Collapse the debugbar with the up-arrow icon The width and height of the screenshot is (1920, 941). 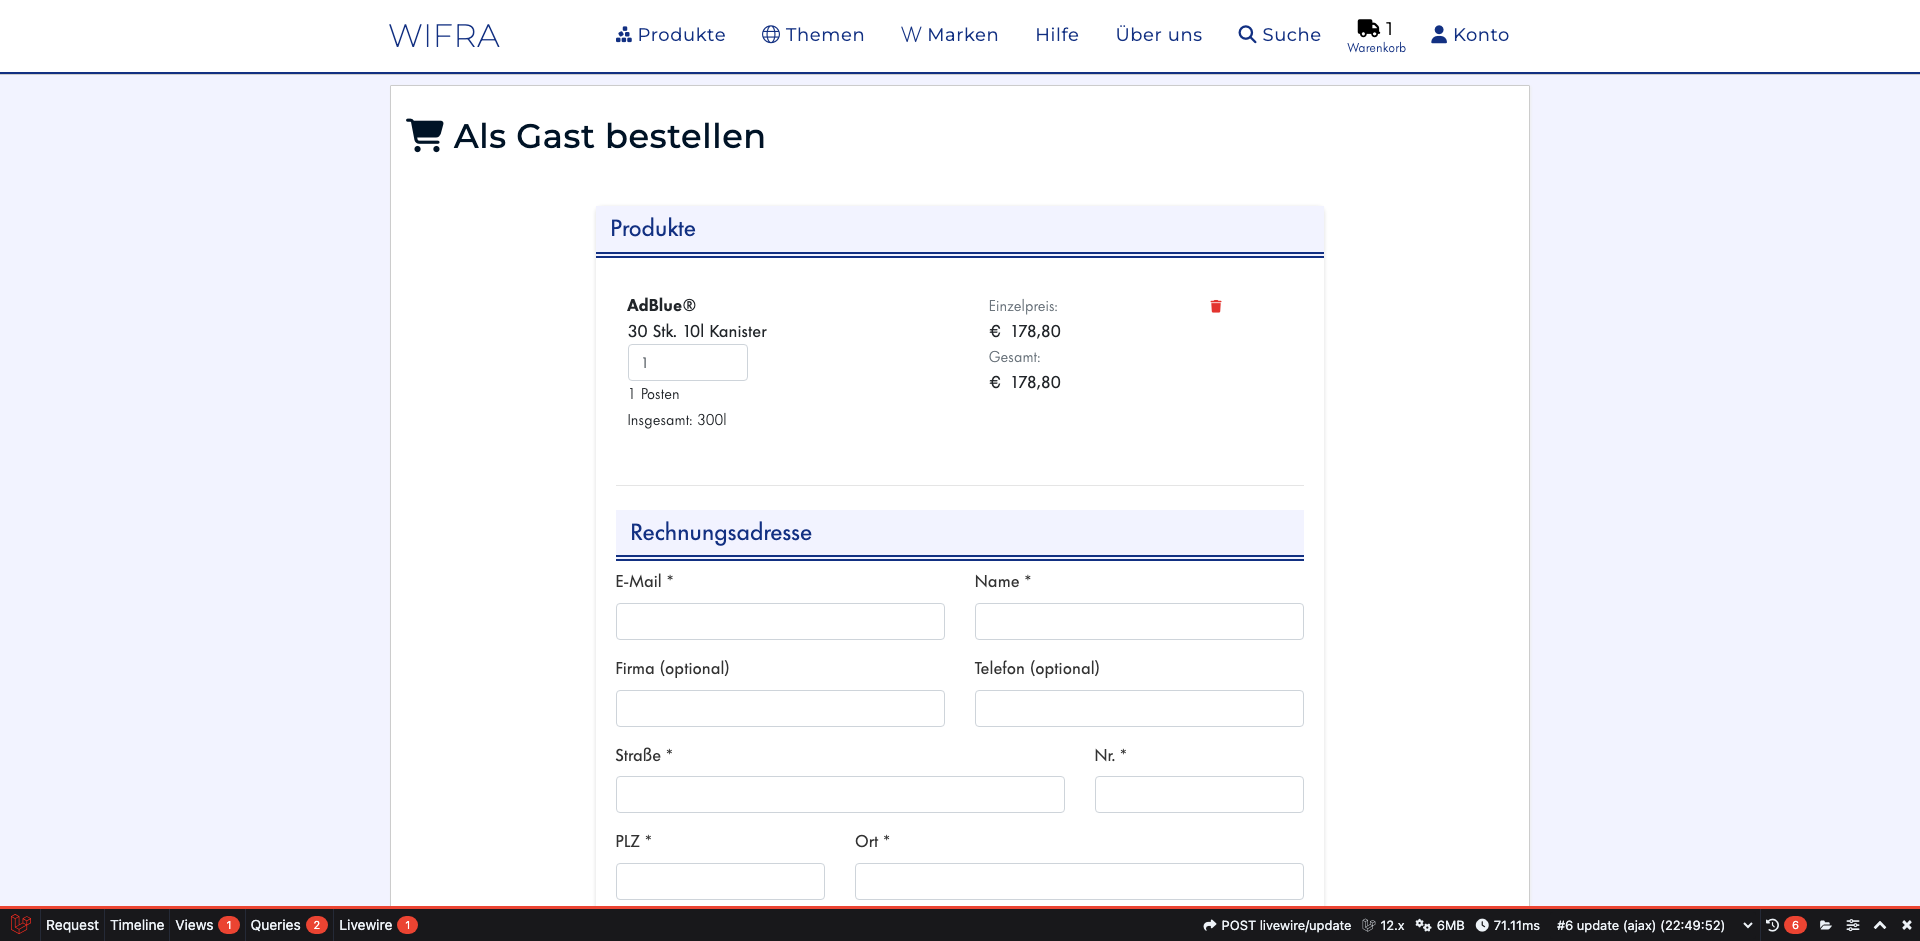pyautogui.click(x=1879, y=925)
